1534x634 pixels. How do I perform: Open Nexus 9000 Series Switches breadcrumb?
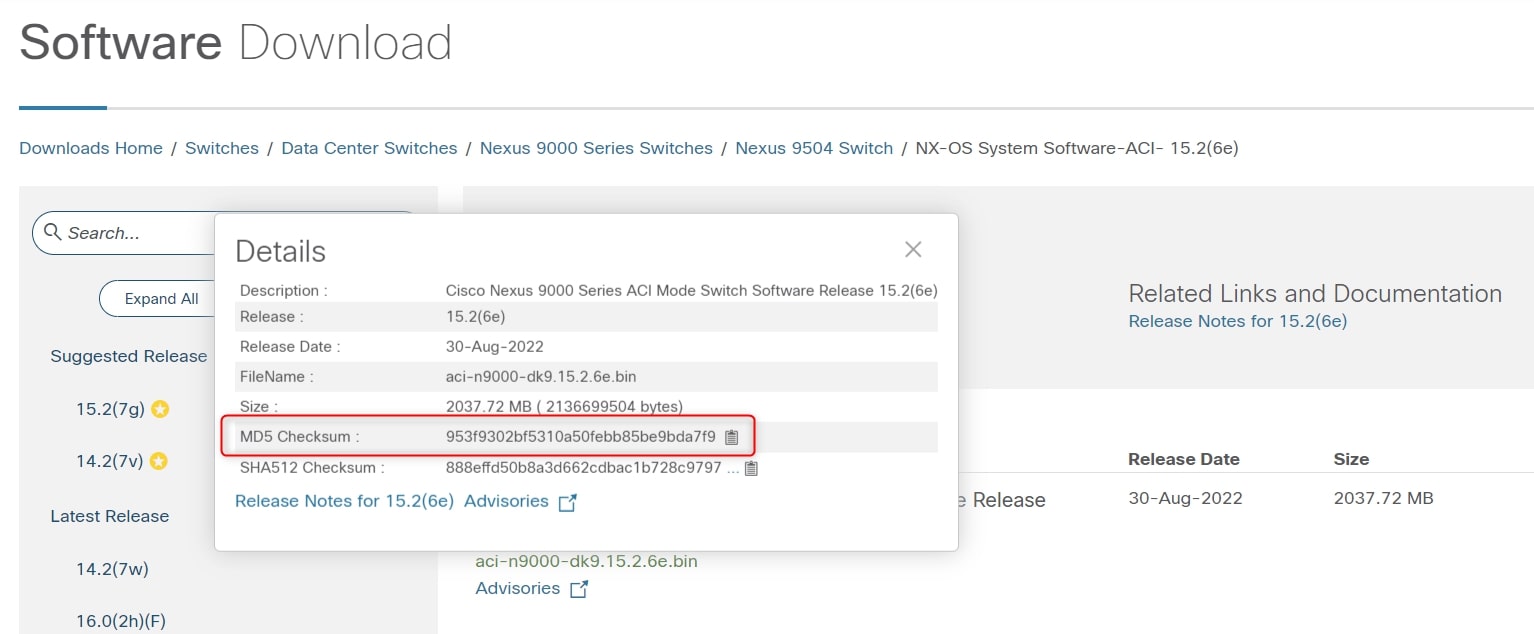596,148
